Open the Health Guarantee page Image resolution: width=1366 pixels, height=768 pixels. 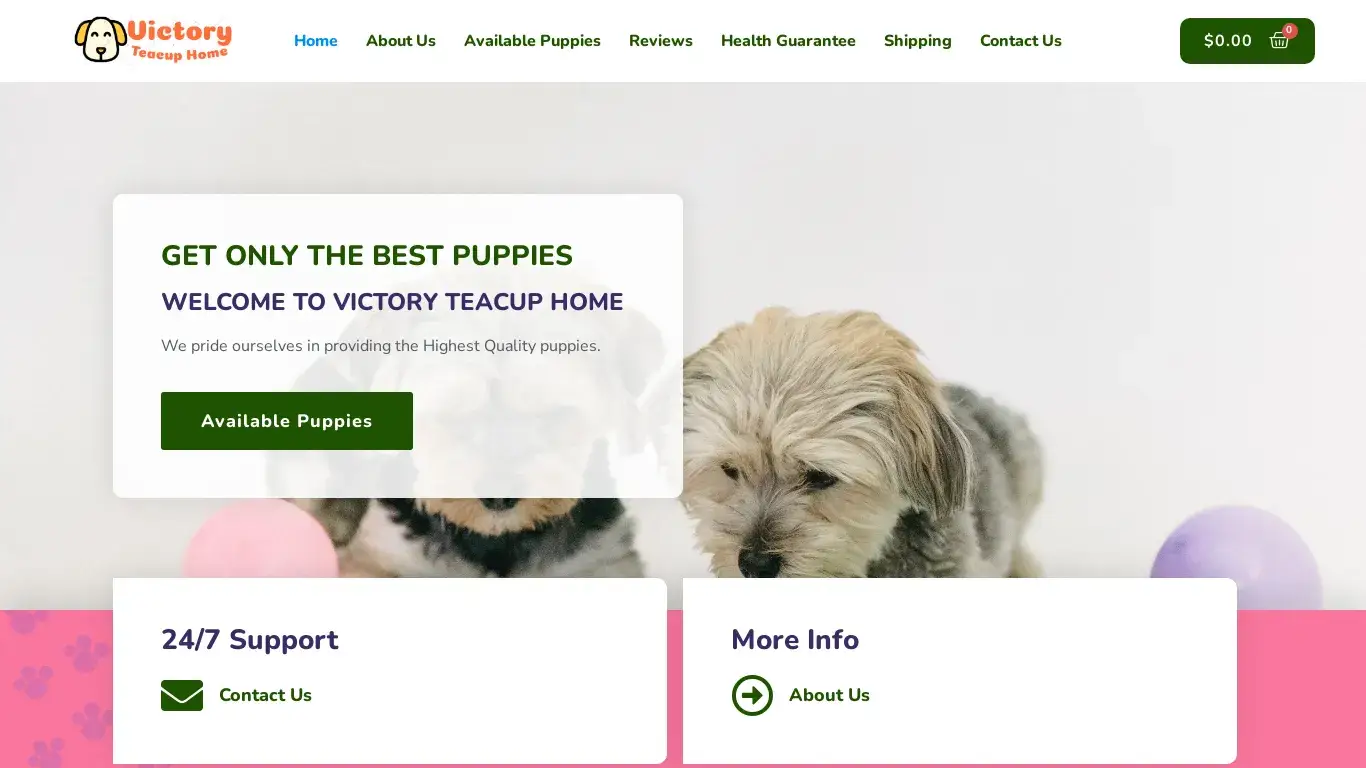point(788,41)
